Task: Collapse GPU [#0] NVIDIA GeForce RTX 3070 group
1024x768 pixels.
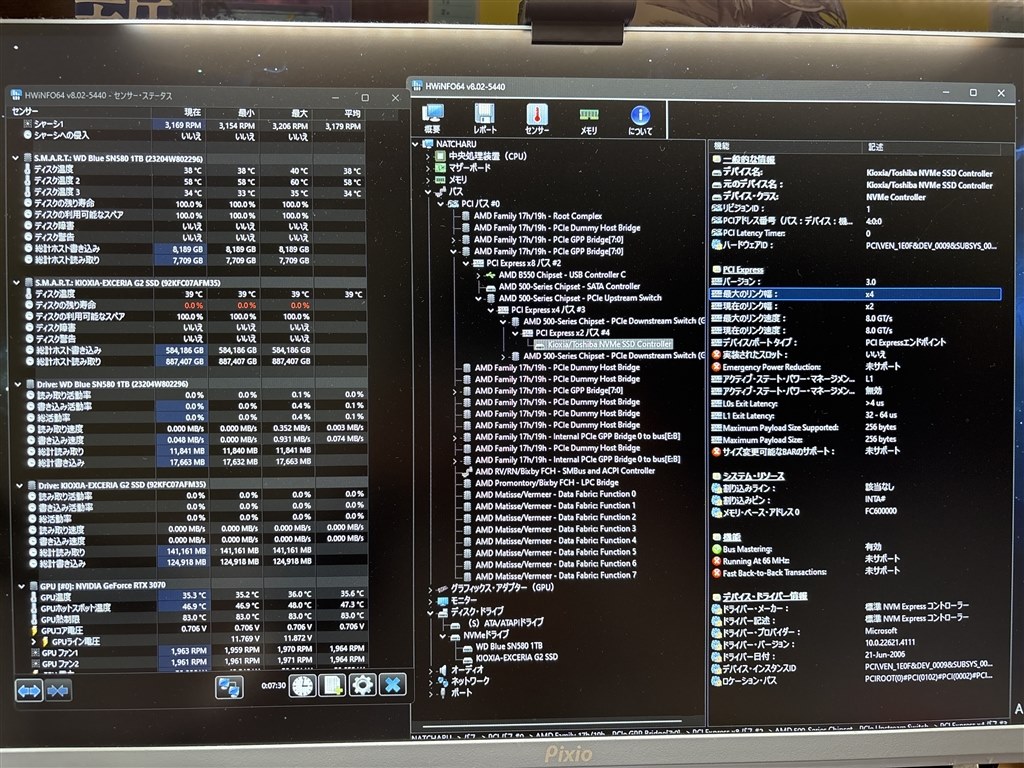Action: tap(22, 586)
